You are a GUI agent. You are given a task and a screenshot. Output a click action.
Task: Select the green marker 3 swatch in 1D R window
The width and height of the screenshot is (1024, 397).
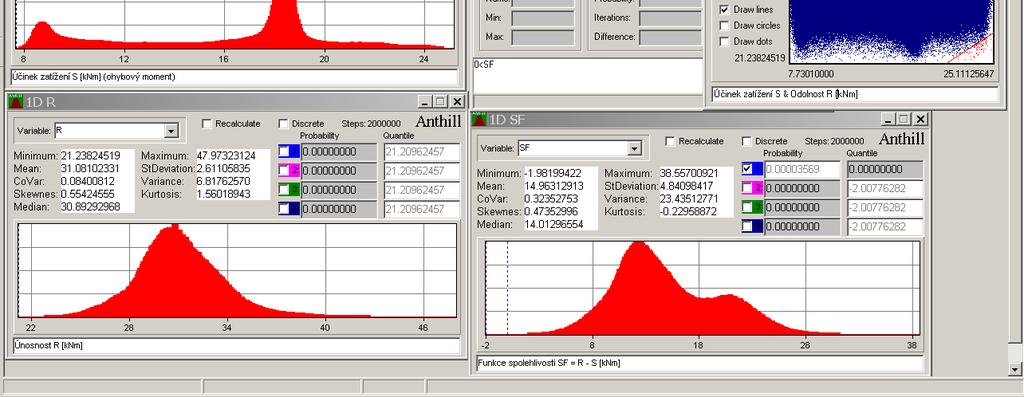pyautogui.click(x=288, y=189)
